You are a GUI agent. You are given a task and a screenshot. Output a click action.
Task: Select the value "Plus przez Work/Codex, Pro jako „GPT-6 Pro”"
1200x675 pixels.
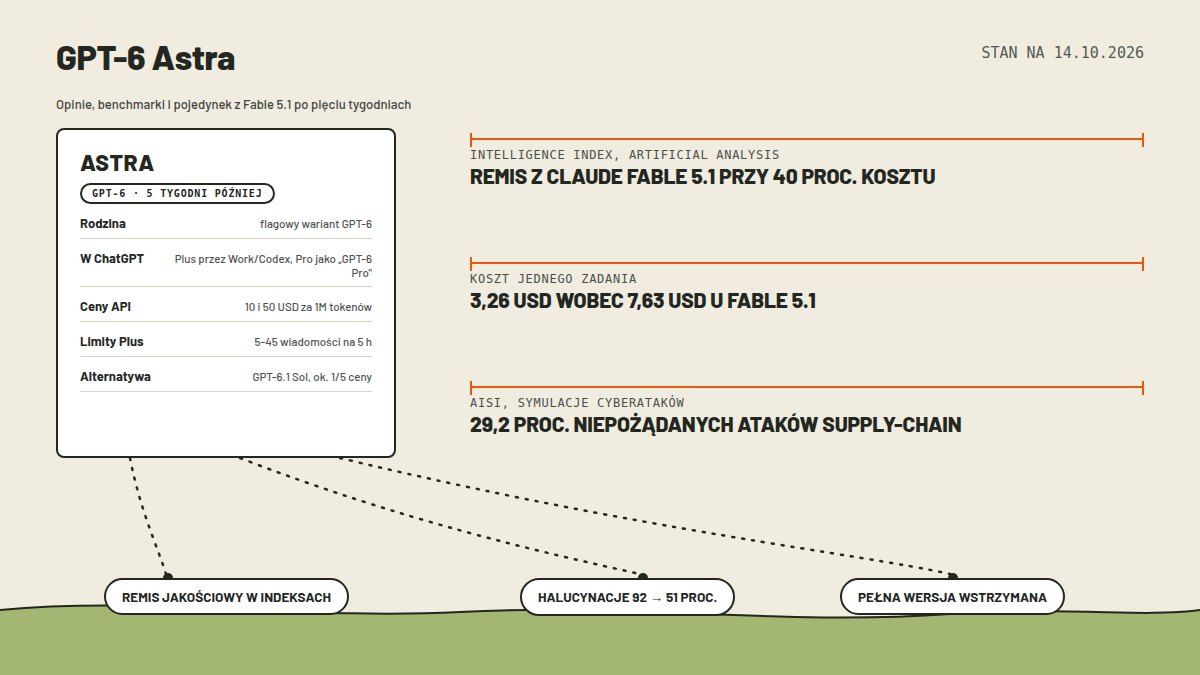tap(273, 265)
